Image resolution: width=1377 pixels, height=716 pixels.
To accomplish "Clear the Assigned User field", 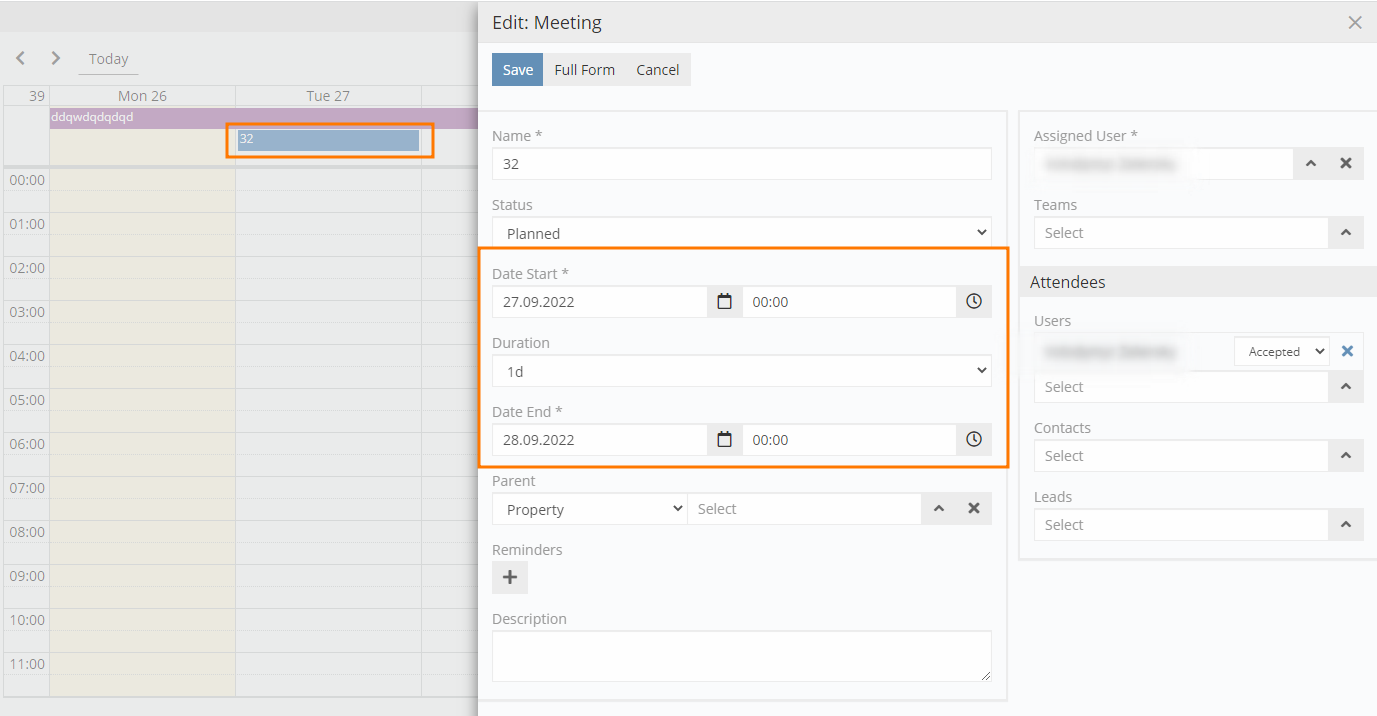I will (x=1346, y=164).
